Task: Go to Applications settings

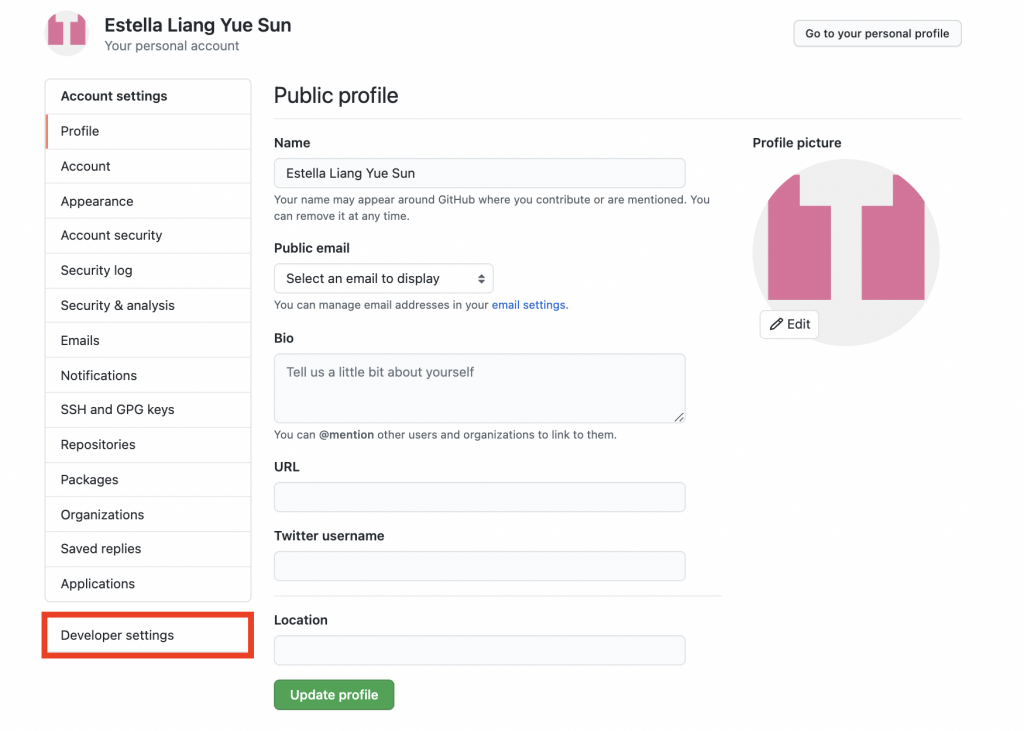Action: point(148,584)
